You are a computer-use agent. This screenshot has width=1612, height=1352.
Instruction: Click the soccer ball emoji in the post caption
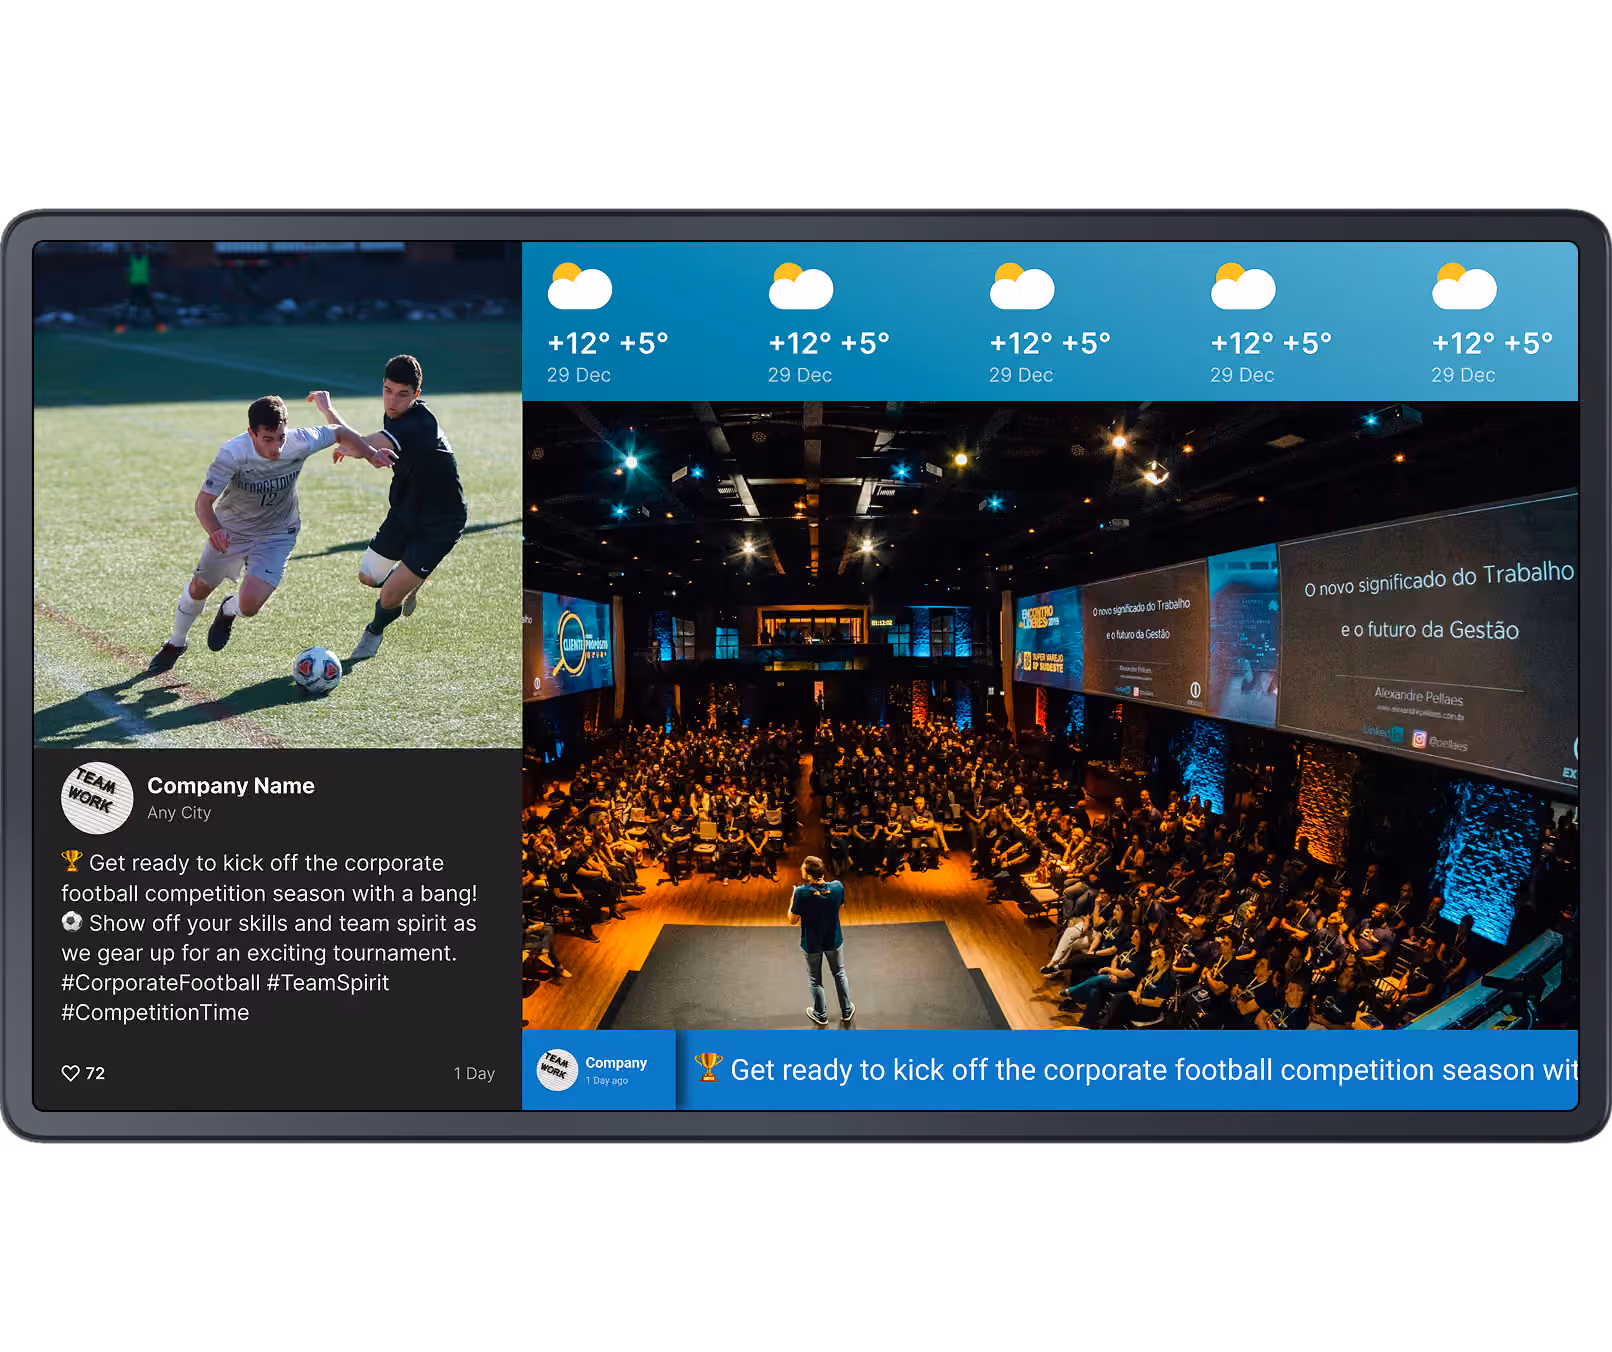click(72, 921)
